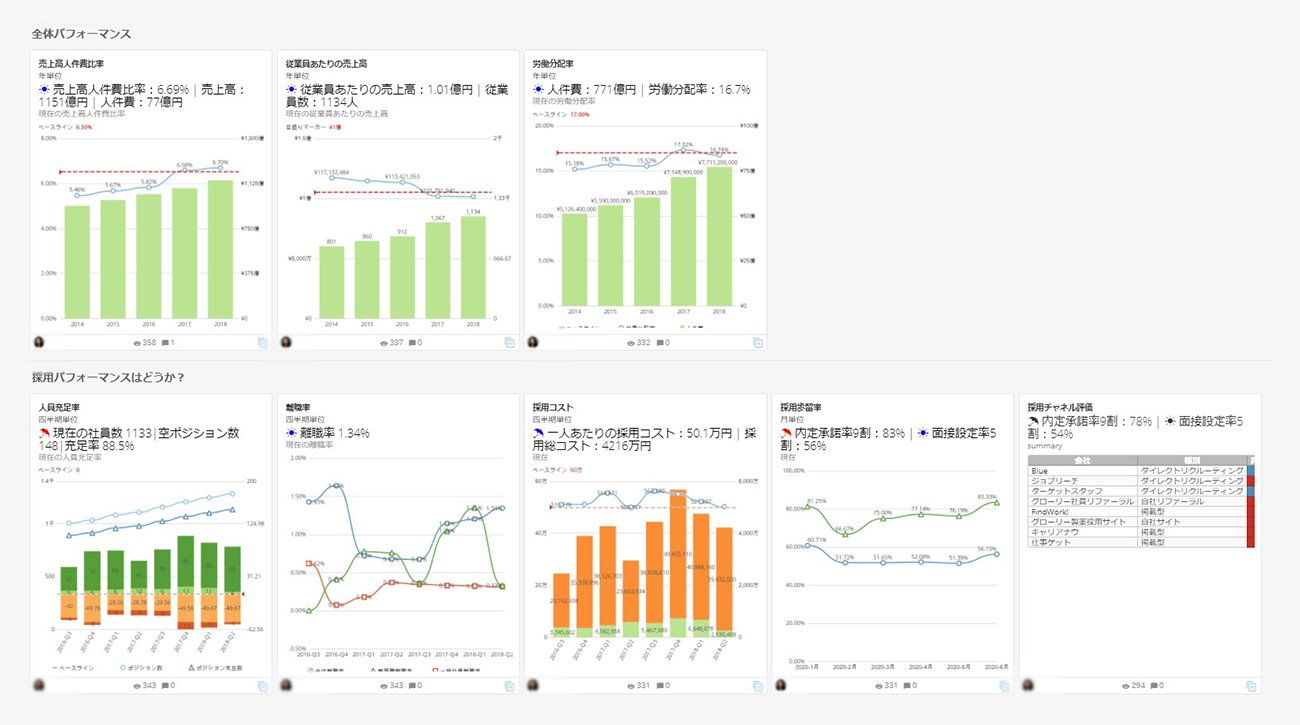
Task: Select the 全体パフォーマンス section heading
Action: 81,34
